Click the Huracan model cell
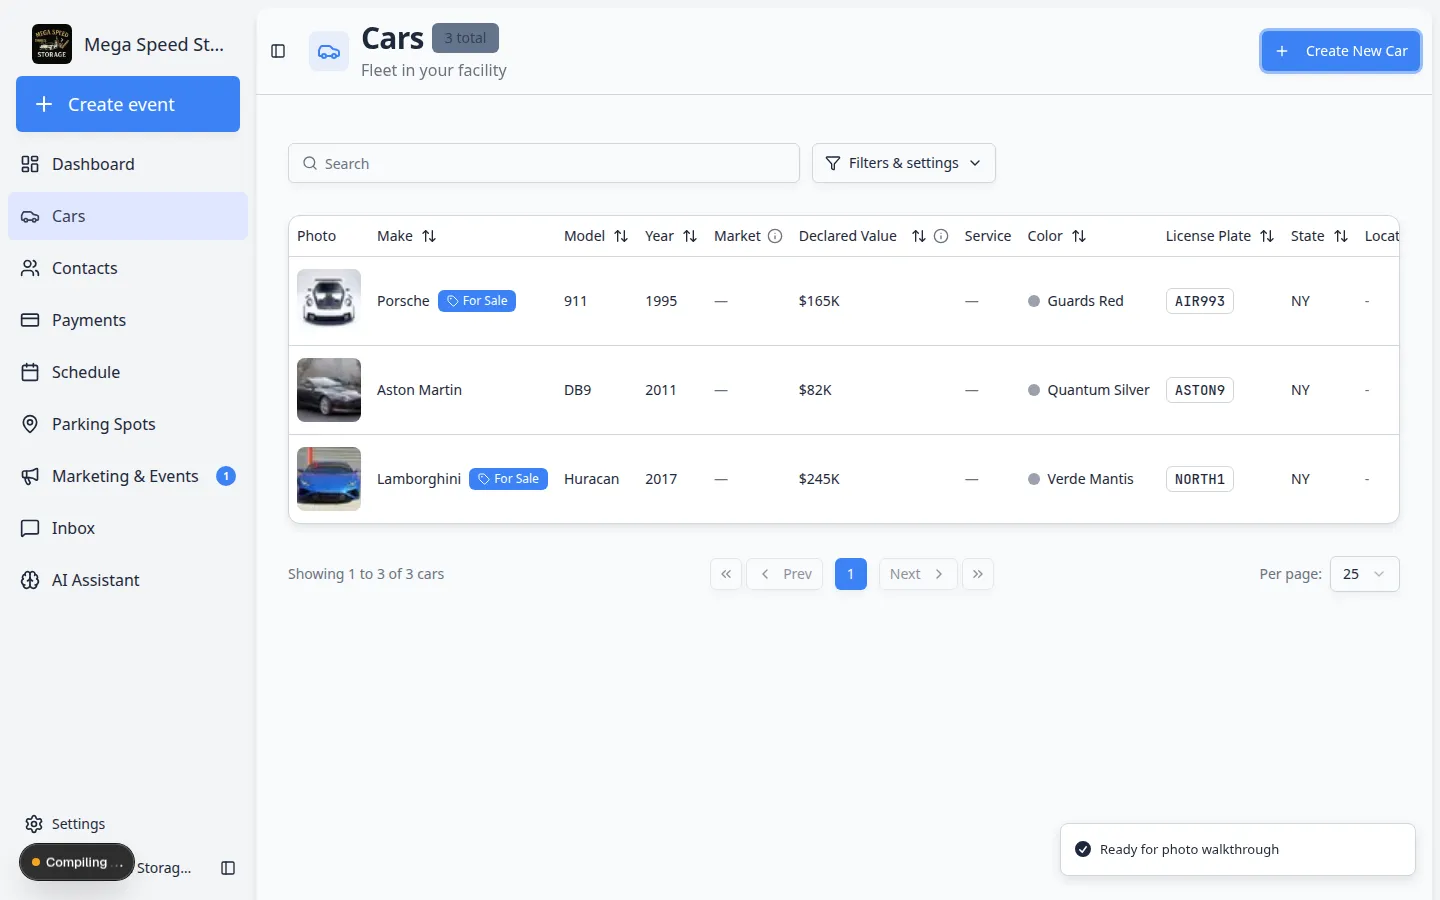This screenshot has width=1440, height=900. 592,479
